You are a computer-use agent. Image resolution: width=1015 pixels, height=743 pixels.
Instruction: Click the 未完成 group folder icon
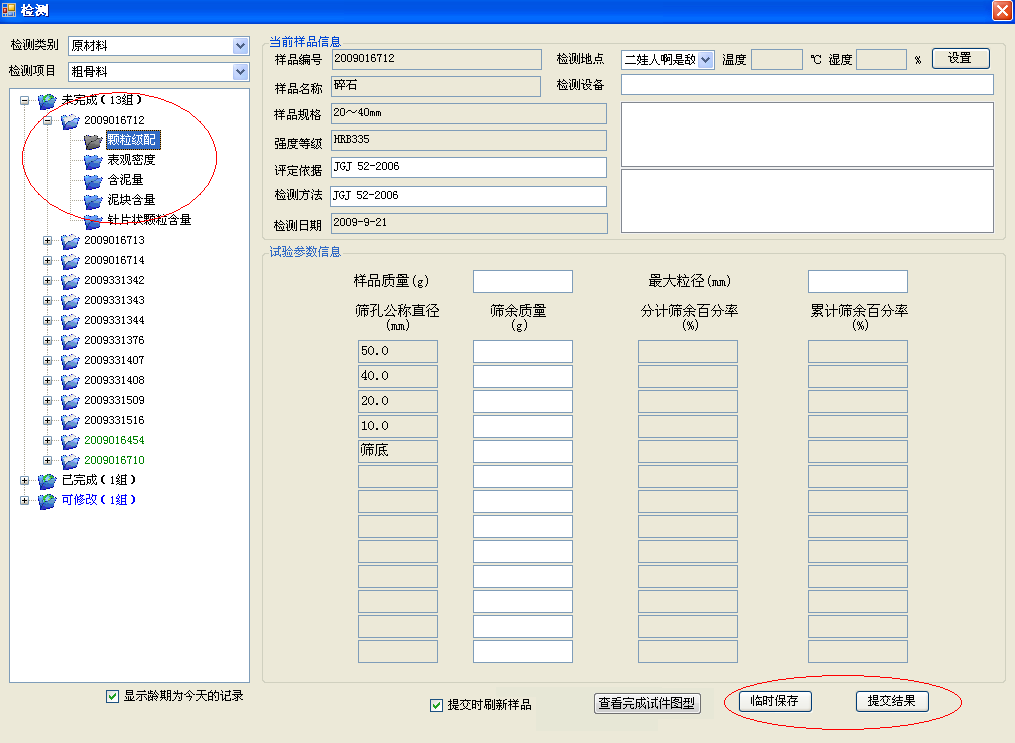(x=47, y=101)
